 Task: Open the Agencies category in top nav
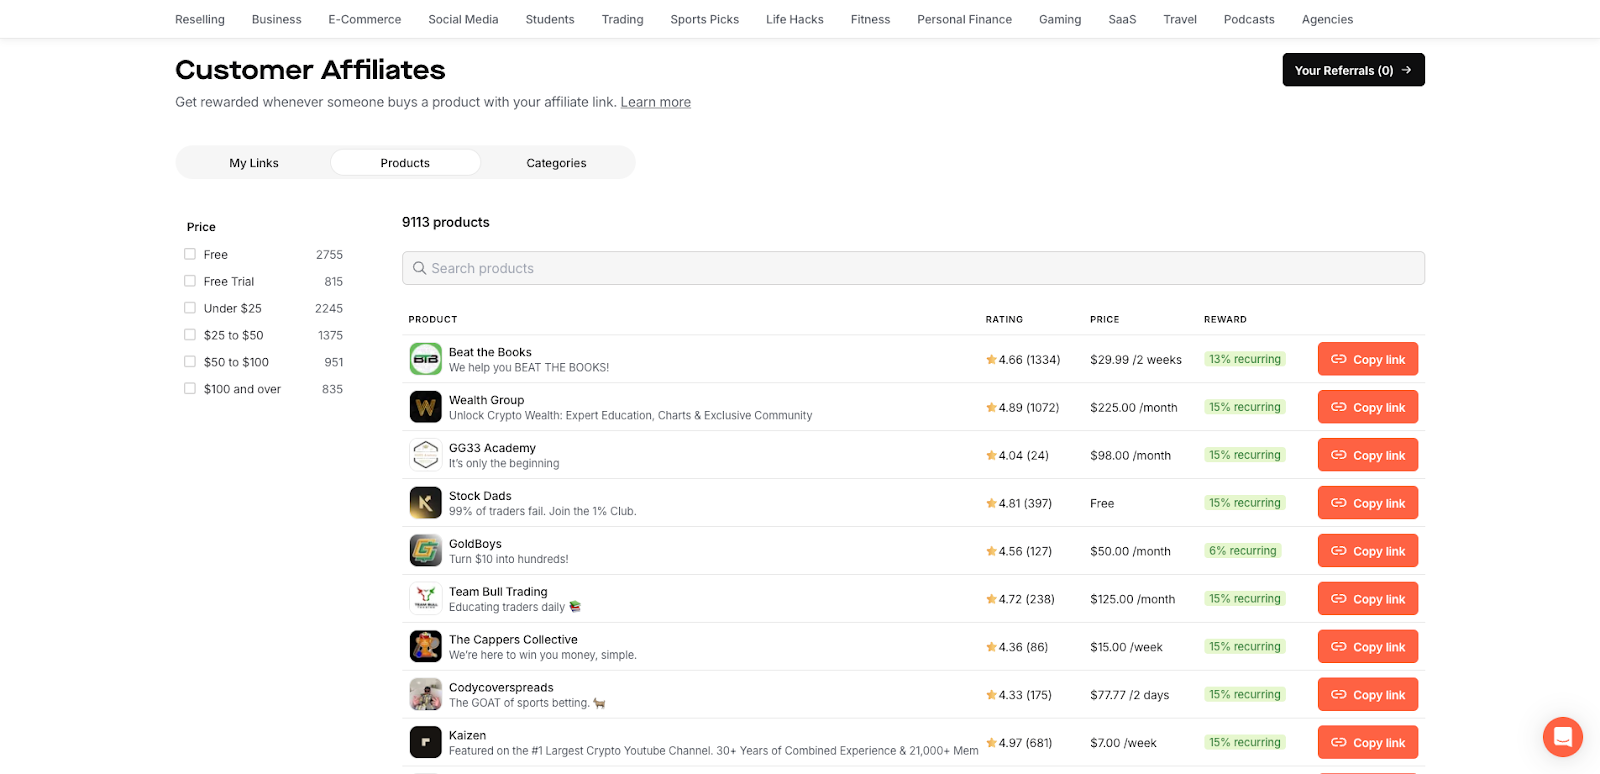tap(1327, 19)
